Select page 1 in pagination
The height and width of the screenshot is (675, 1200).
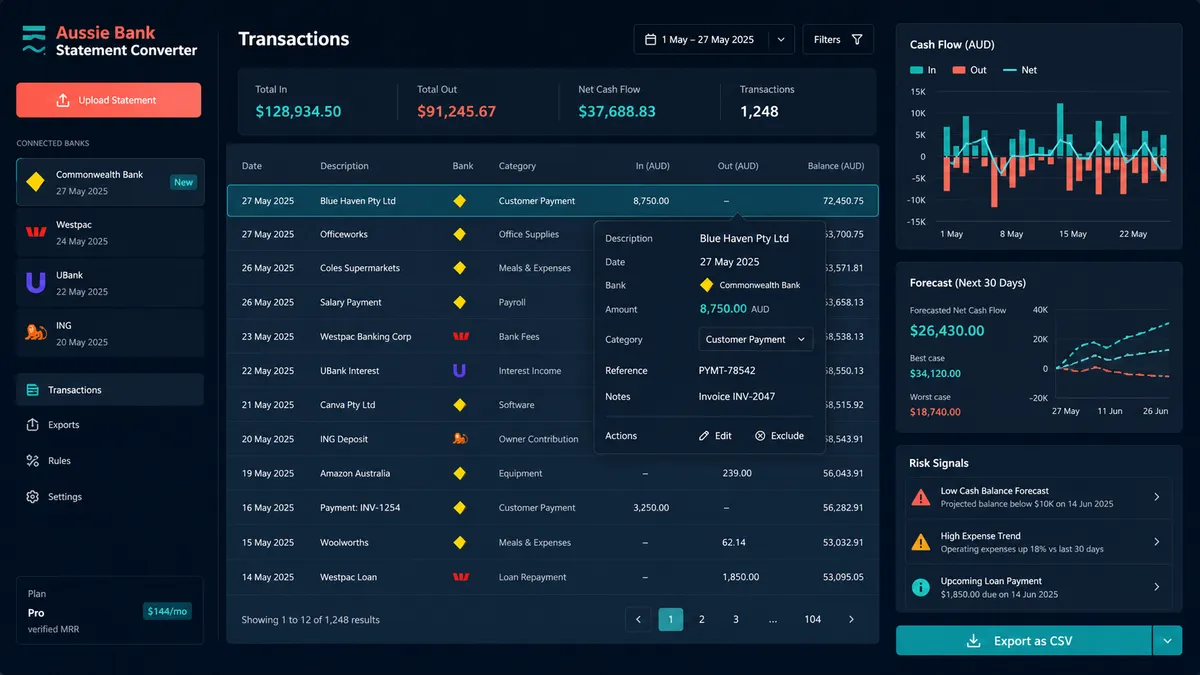pos(671,620)
